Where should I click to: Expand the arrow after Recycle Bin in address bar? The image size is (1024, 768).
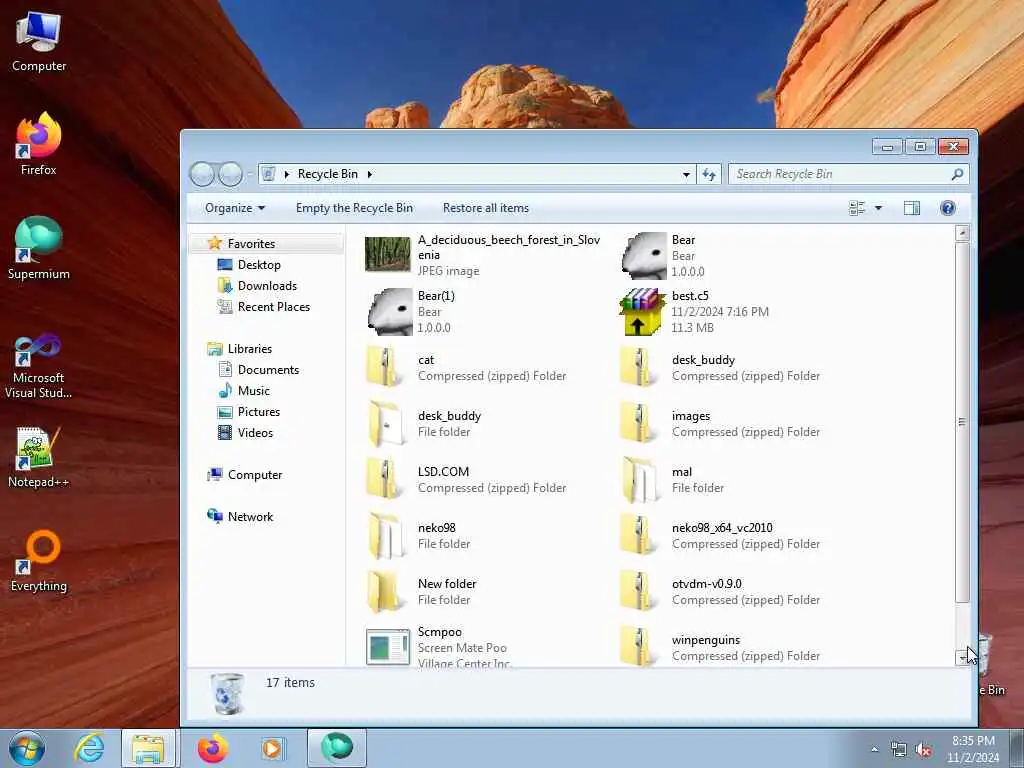click(370, 174)
